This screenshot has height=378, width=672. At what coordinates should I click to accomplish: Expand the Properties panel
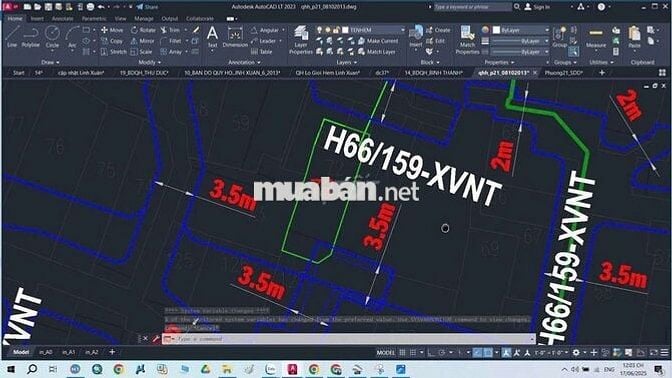click(x=498, y=63)
